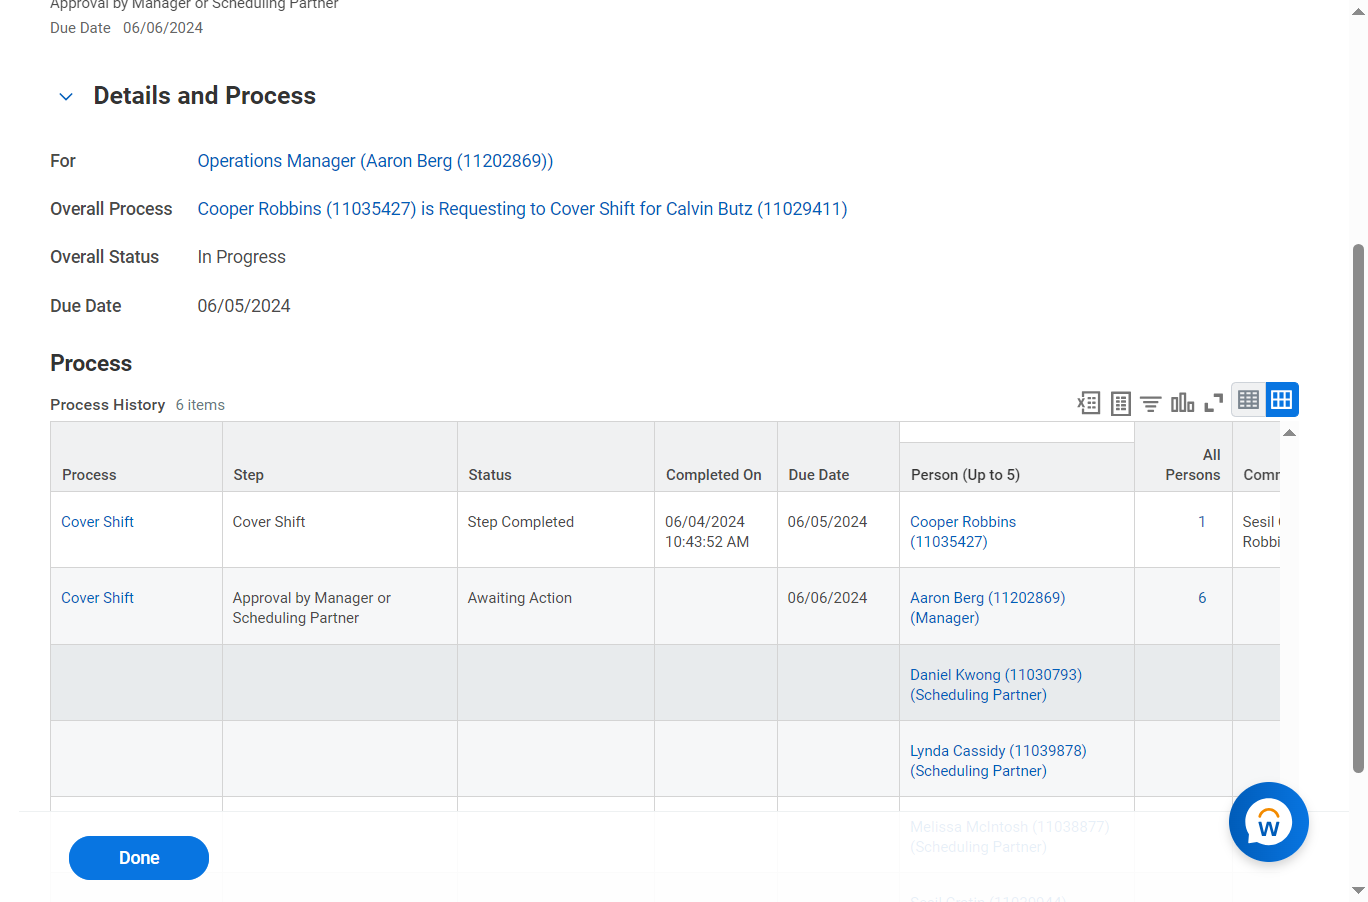Export Process History table to Excel
Screen dimensions: 1368x902
point(1088,403)
